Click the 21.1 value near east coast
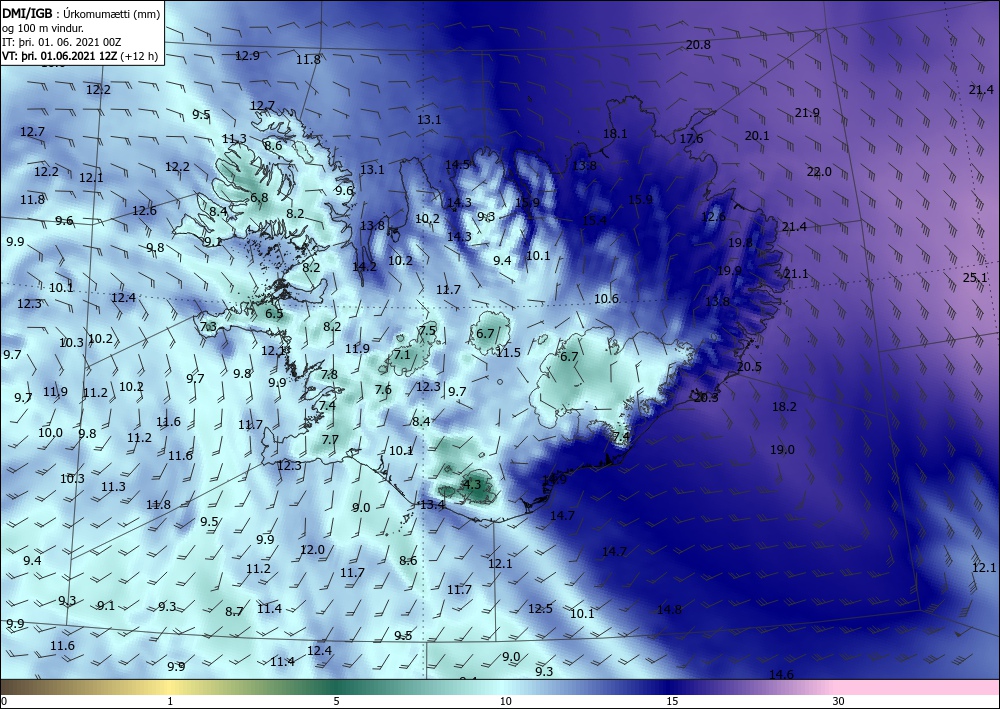Screen dimensions: 1000x709 coord(796,274)
